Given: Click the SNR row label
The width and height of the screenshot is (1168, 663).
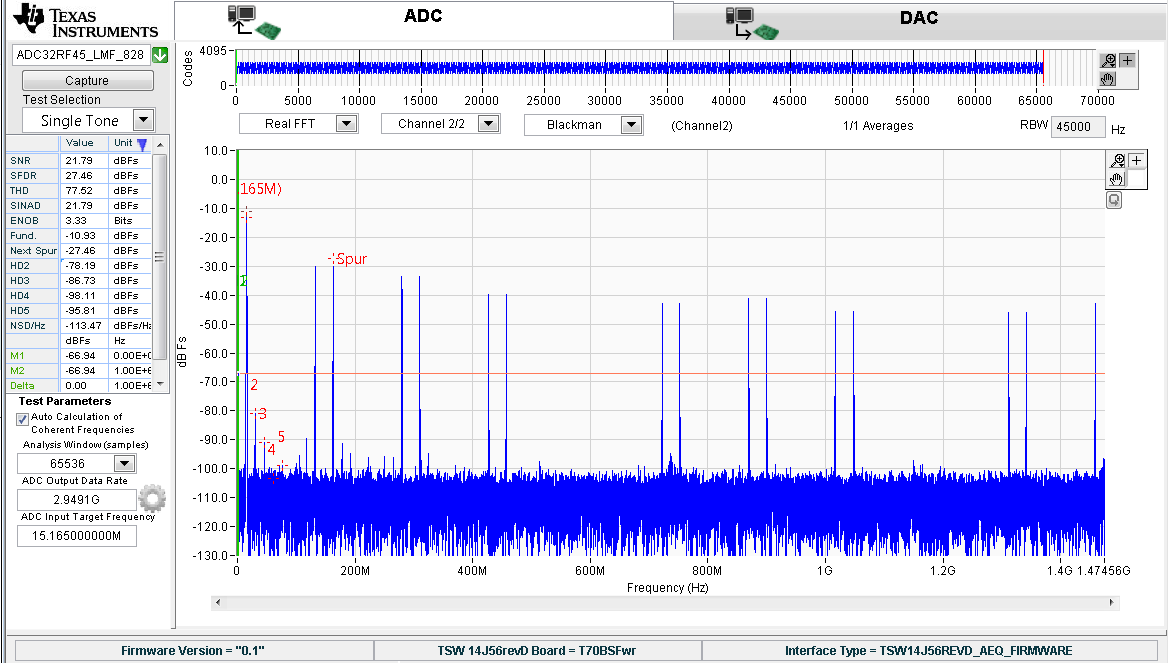Looking at the screenshot, I should click(x=20, y=160).
